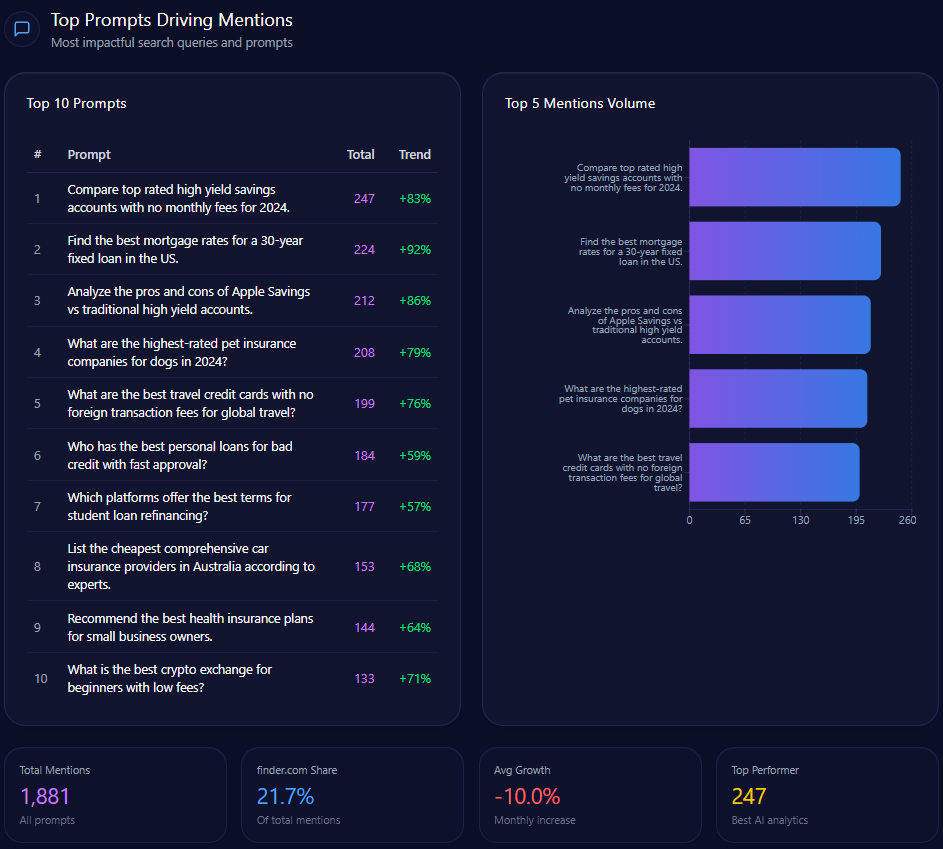Image resolution: width=943 pixels, height=849 pixels.
Task: Click the travel credit cards chart bar
Action: click(774, 472)
